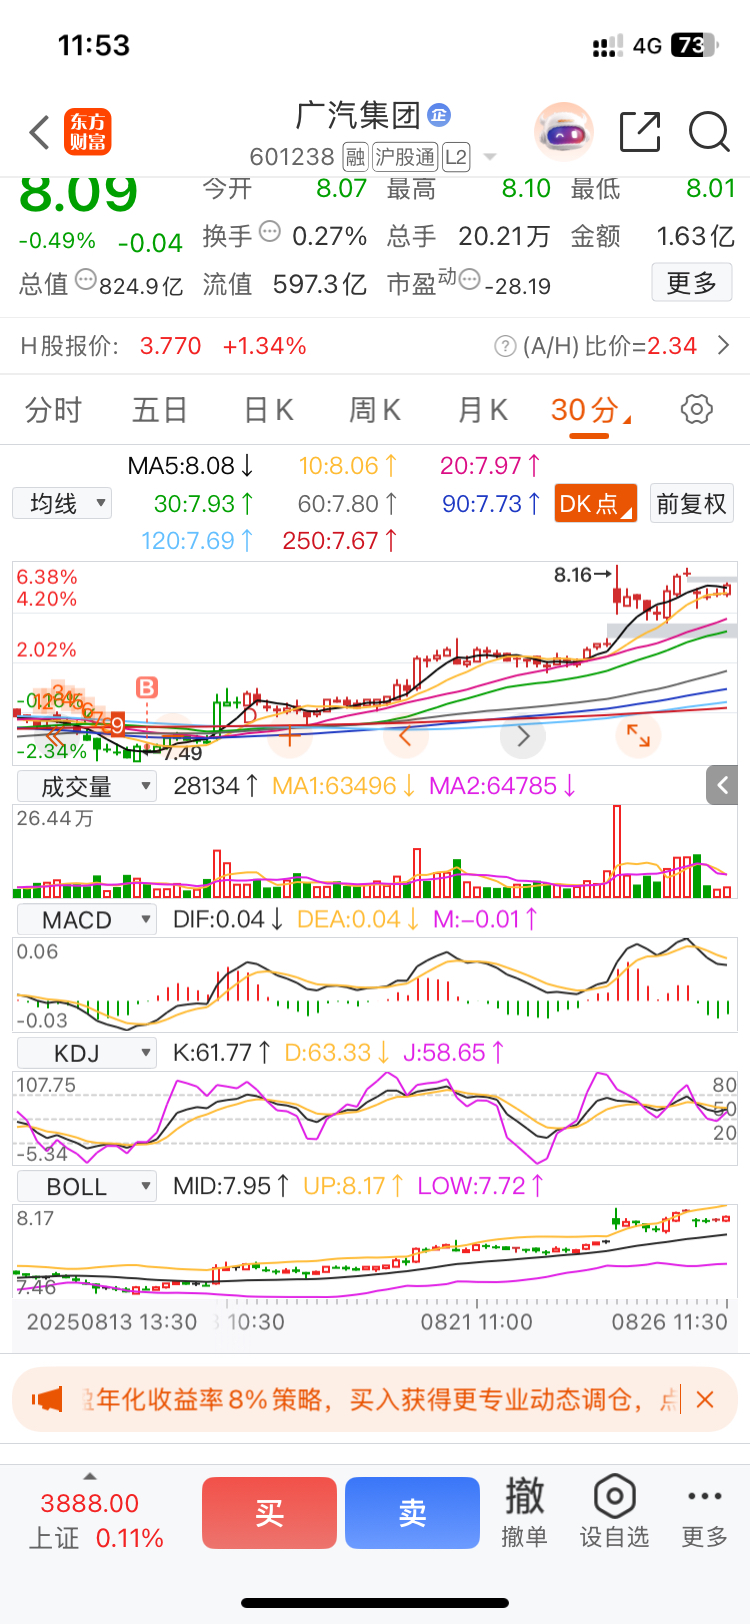The image size is (750, 1624).
Task: Tap the 市盈 info bubble icon
Action: tap(469, 280)
